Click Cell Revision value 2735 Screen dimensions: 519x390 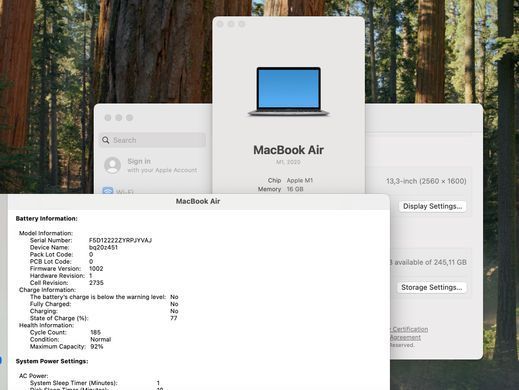[96, 283]
